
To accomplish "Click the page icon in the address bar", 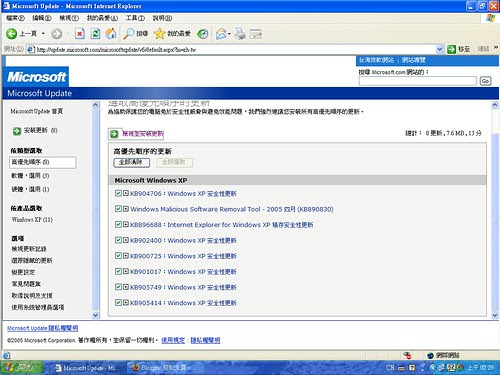I will 31,49.
